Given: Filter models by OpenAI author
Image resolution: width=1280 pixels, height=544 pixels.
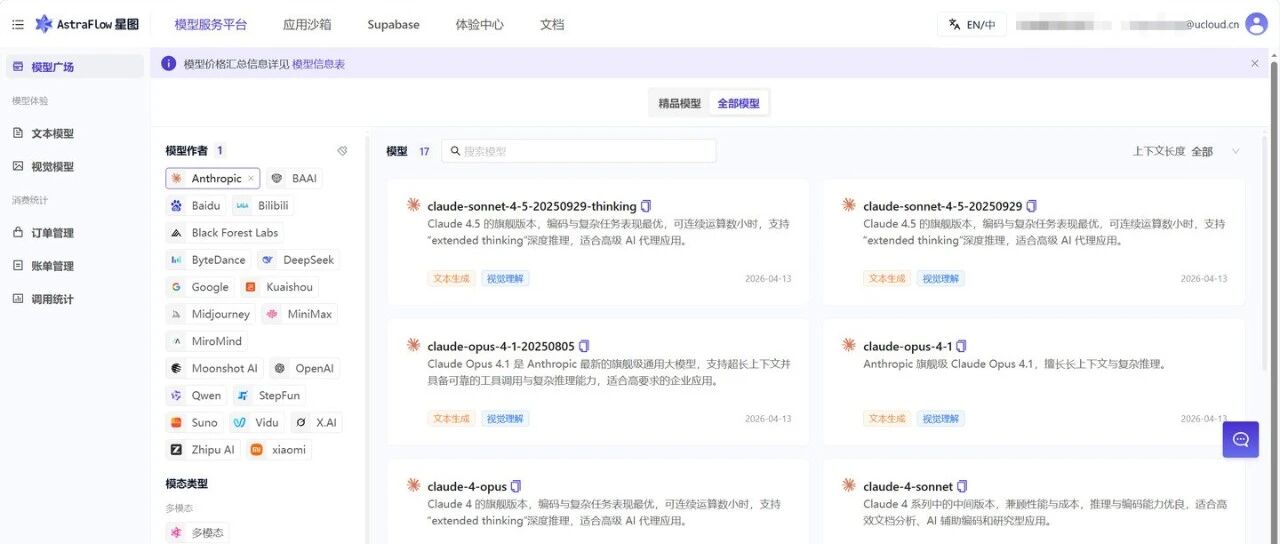Looking at the screenshot, I should pos(304,368).
